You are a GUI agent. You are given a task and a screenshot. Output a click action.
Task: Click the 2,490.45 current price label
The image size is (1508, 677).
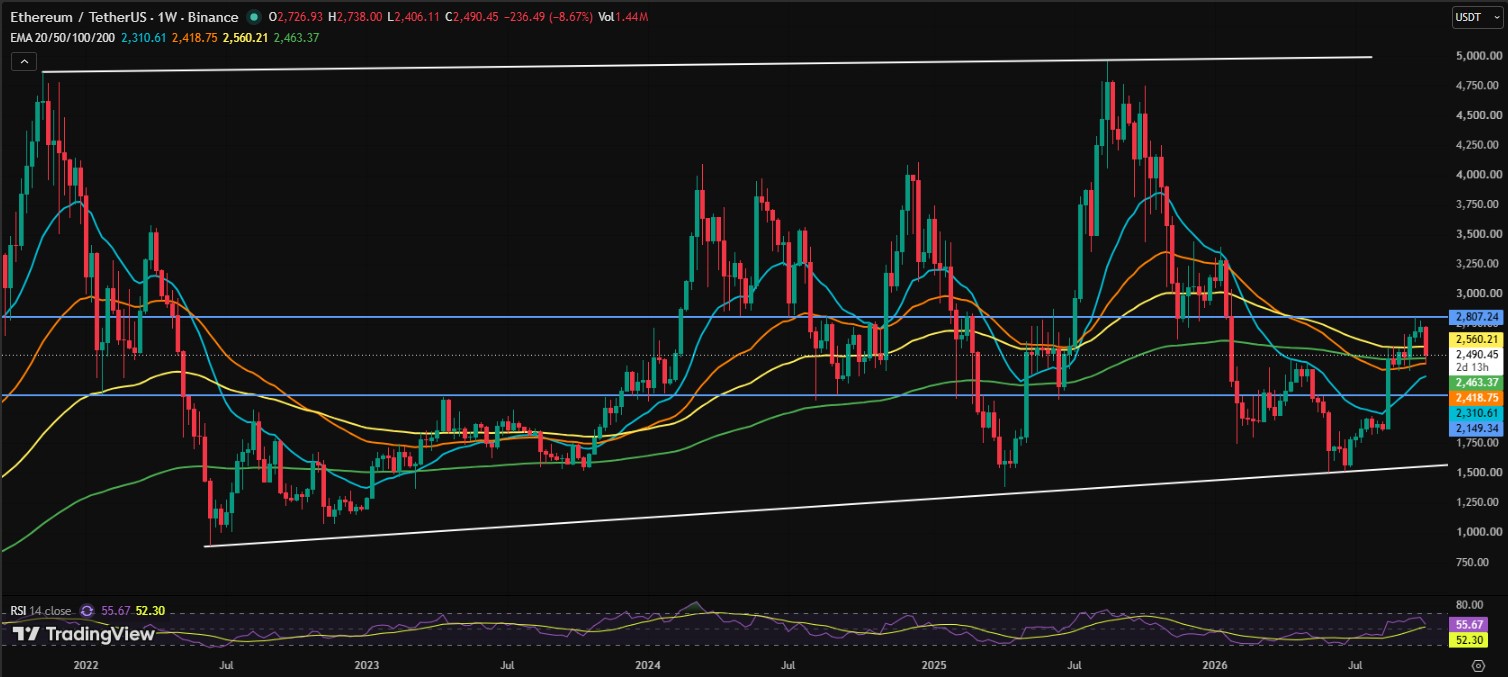point(1475,354)
